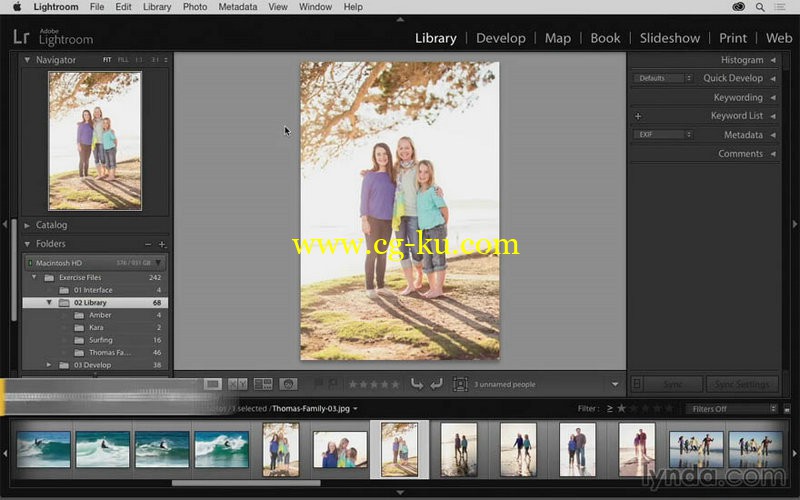
Task: Toggle sync switch left of Sync button
Action: [637, 384]
